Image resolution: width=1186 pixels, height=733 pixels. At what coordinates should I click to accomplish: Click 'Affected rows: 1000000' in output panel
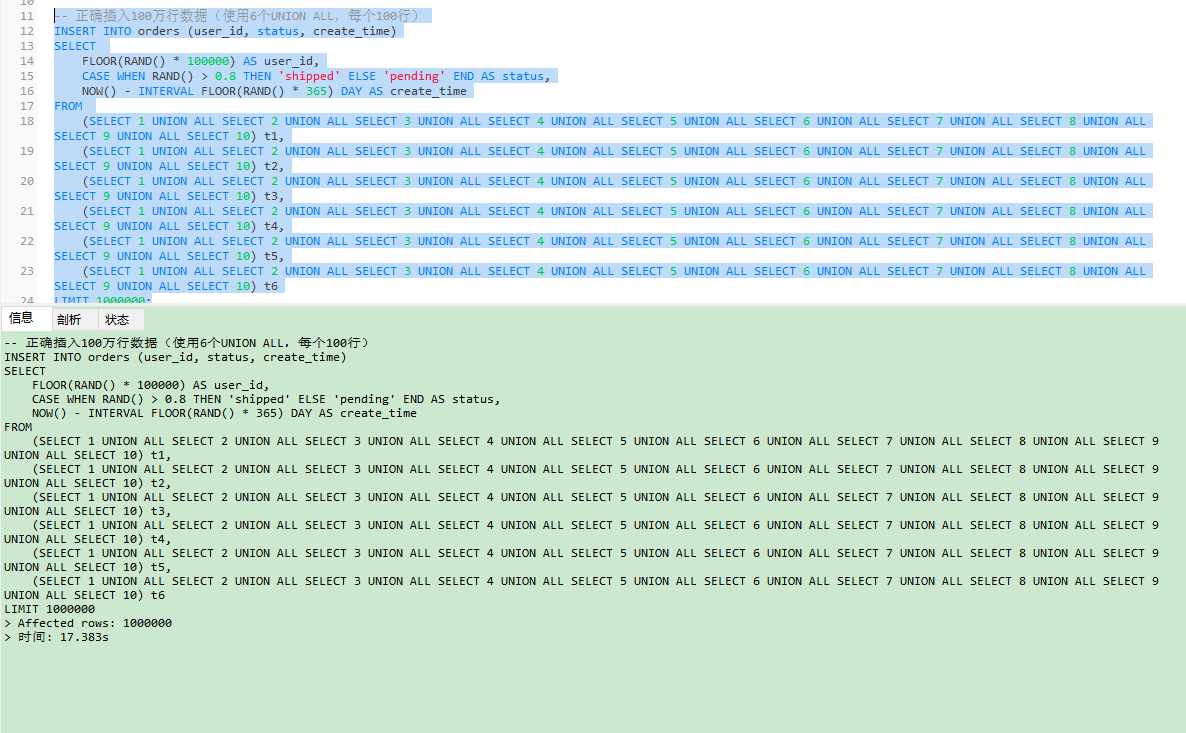94,623
